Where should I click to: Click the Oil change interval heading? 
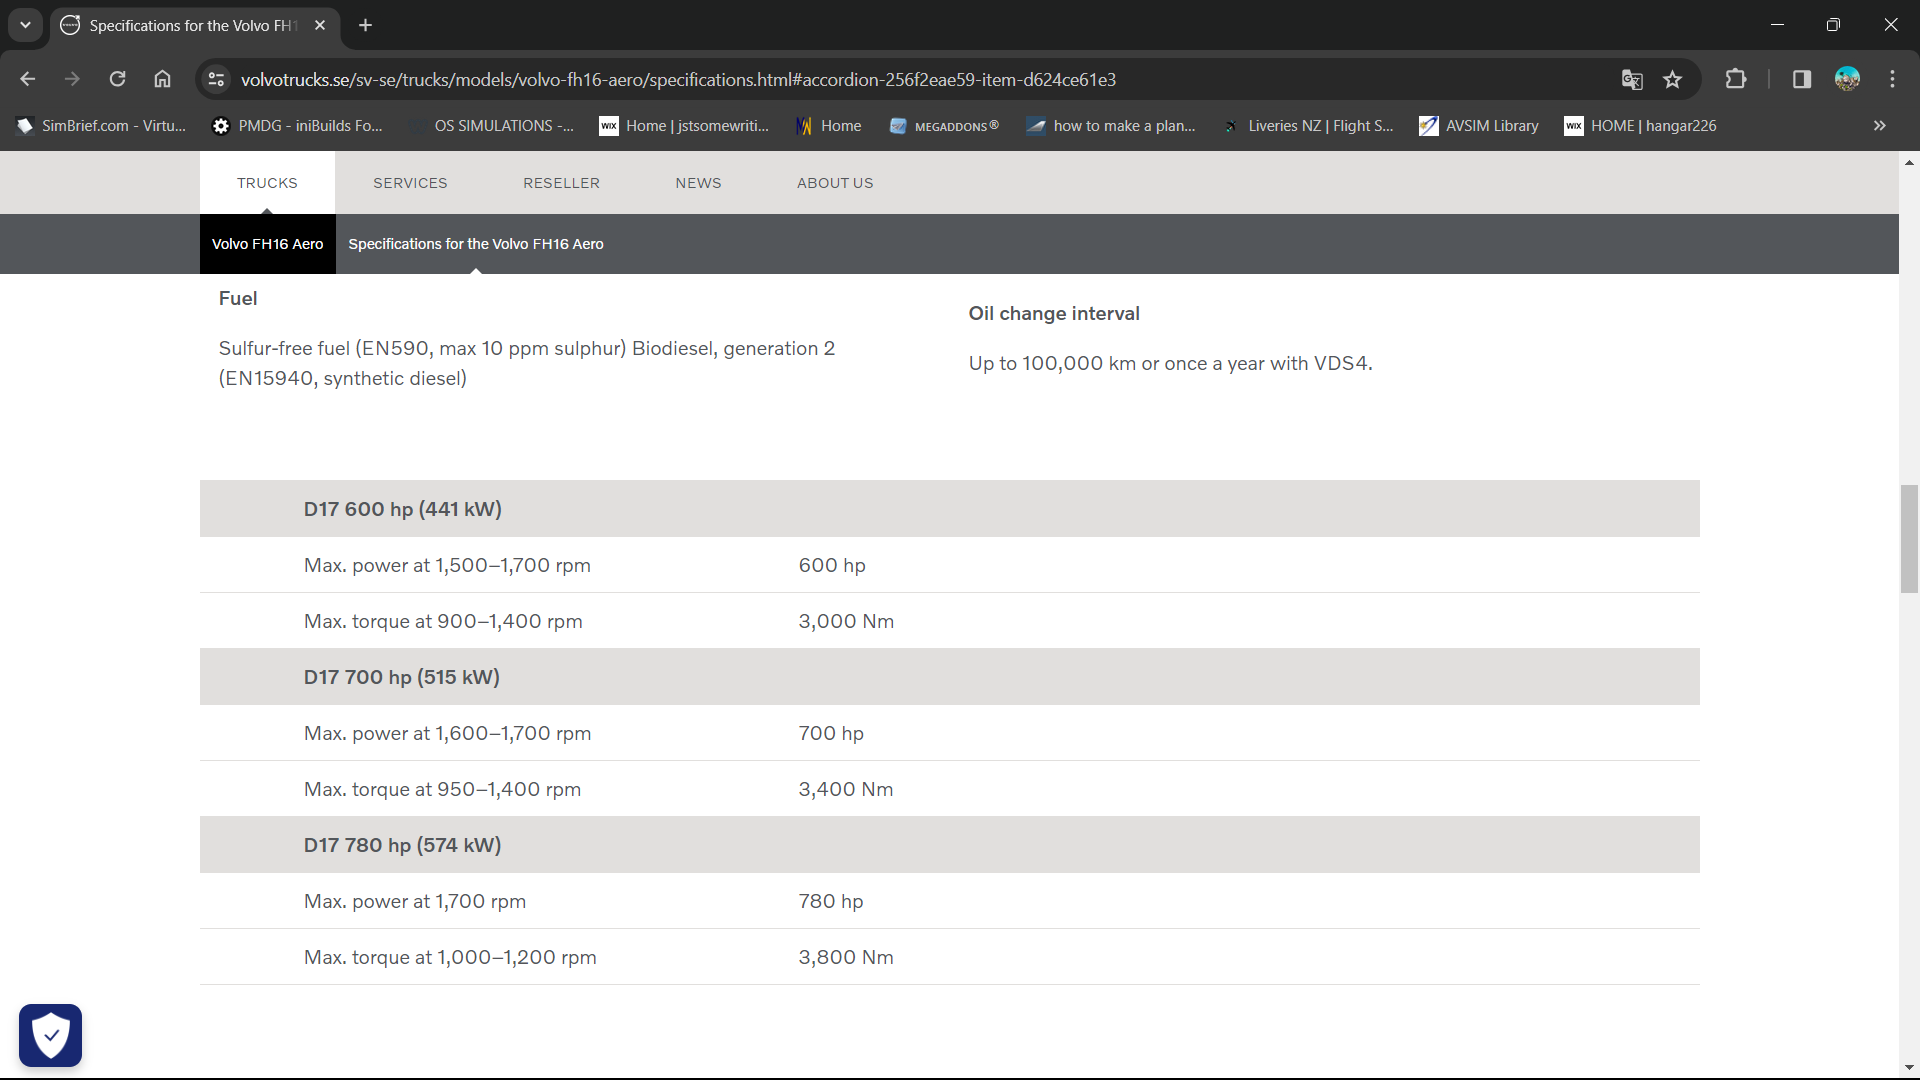1054,313
